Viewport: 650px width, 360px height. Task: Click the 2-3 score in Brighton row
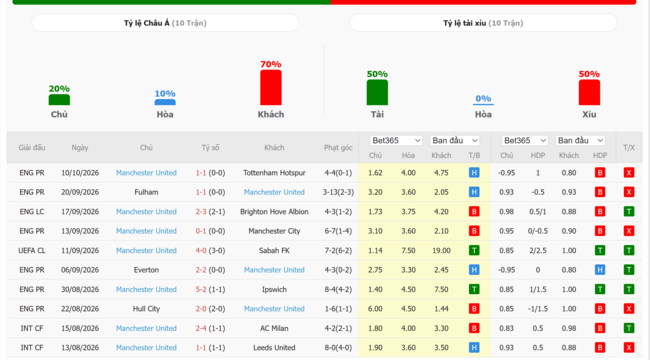[x=201, y=212]
